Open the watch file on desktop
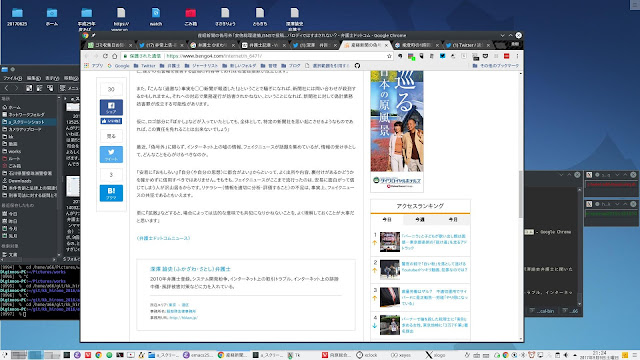Screen dimensions: 640x360 click(156, 17)
